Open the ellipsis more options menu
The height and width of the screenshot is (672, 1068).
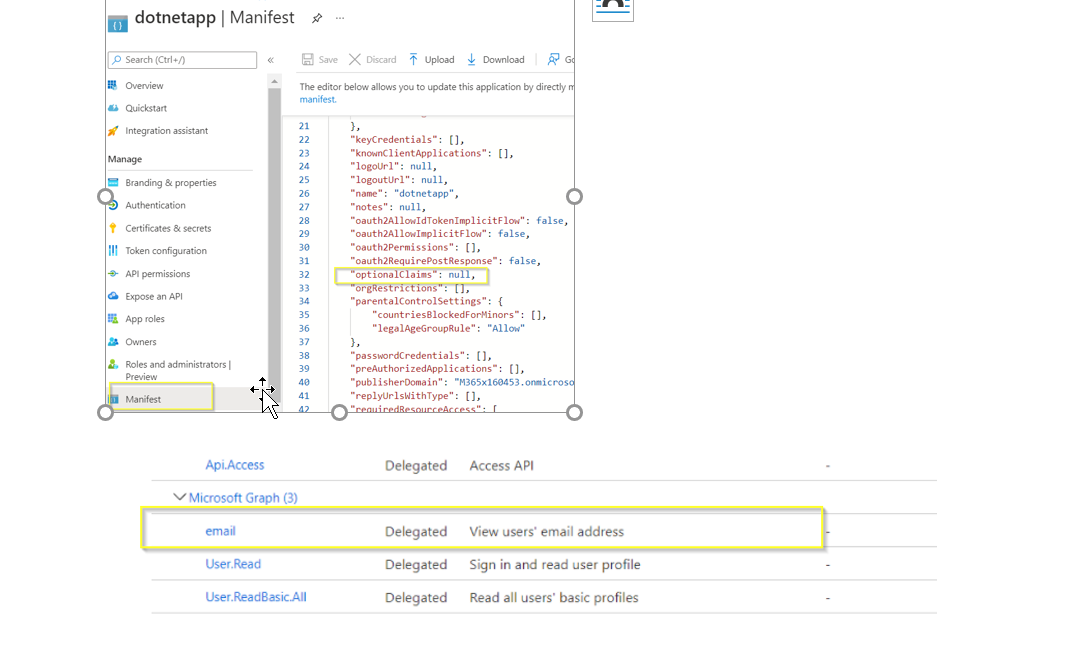(x=340, y=18)
